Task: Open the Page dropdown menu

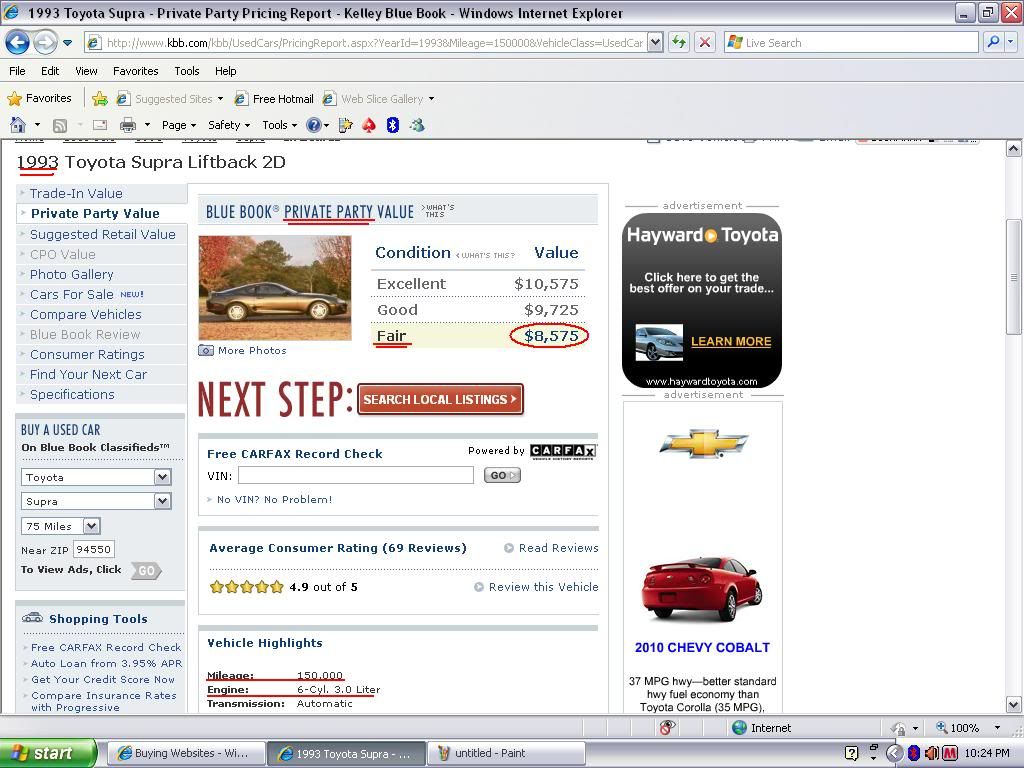Action: (x=179, y=125)
